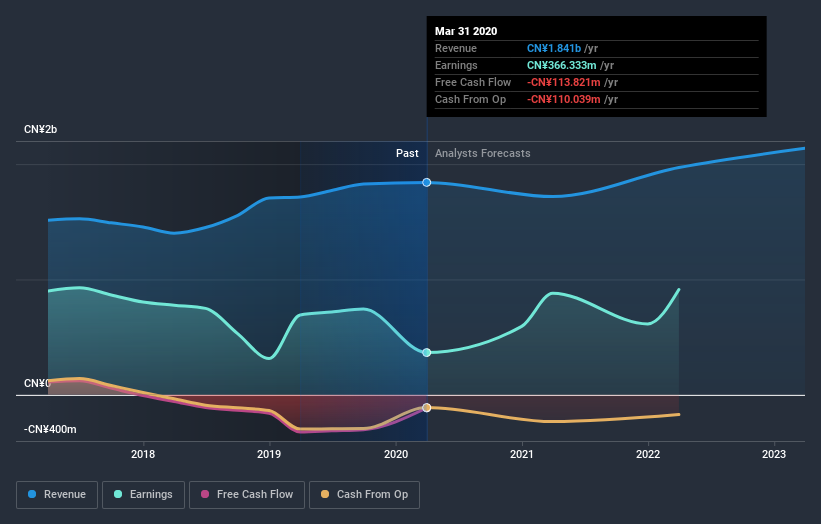821x524 pixels.
Task: Click the -CN¥113.821m free cash flow value
Action: [563, 82]
